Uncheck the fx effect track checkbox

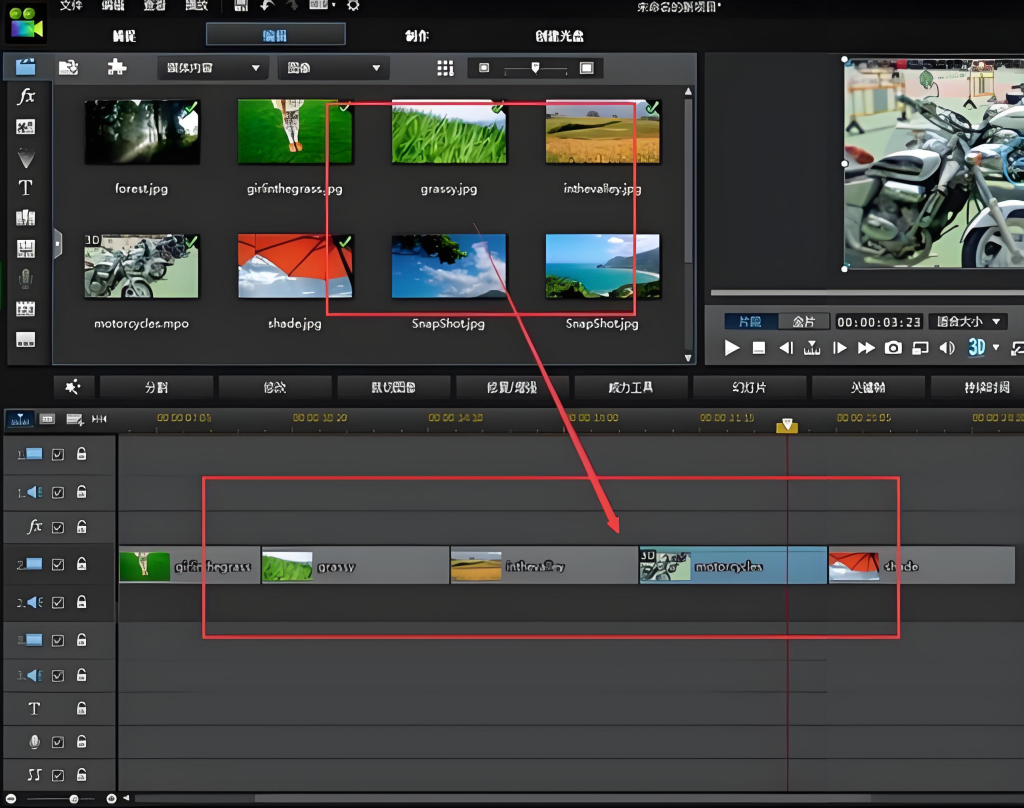[x=58, y=527]
